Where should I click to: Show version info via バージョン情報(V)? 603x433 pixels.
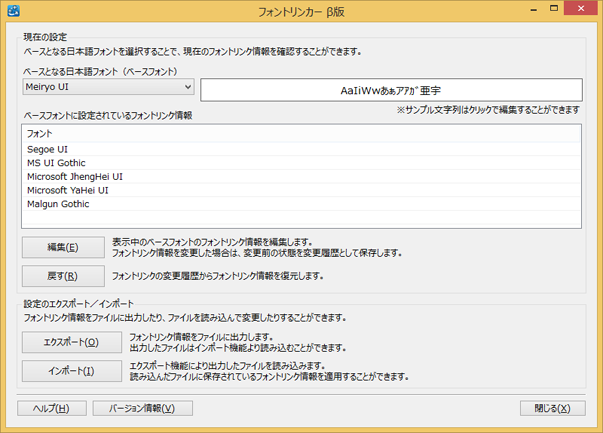pyautogui.click(x=141, y=408)
